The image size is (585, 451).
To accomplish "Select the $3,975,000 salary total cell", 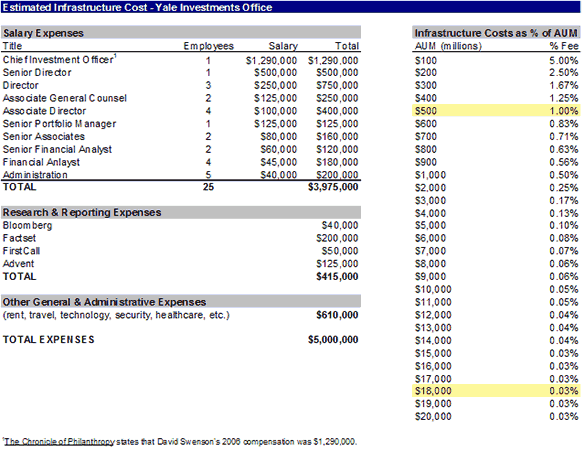I will (x=333, y=187).
